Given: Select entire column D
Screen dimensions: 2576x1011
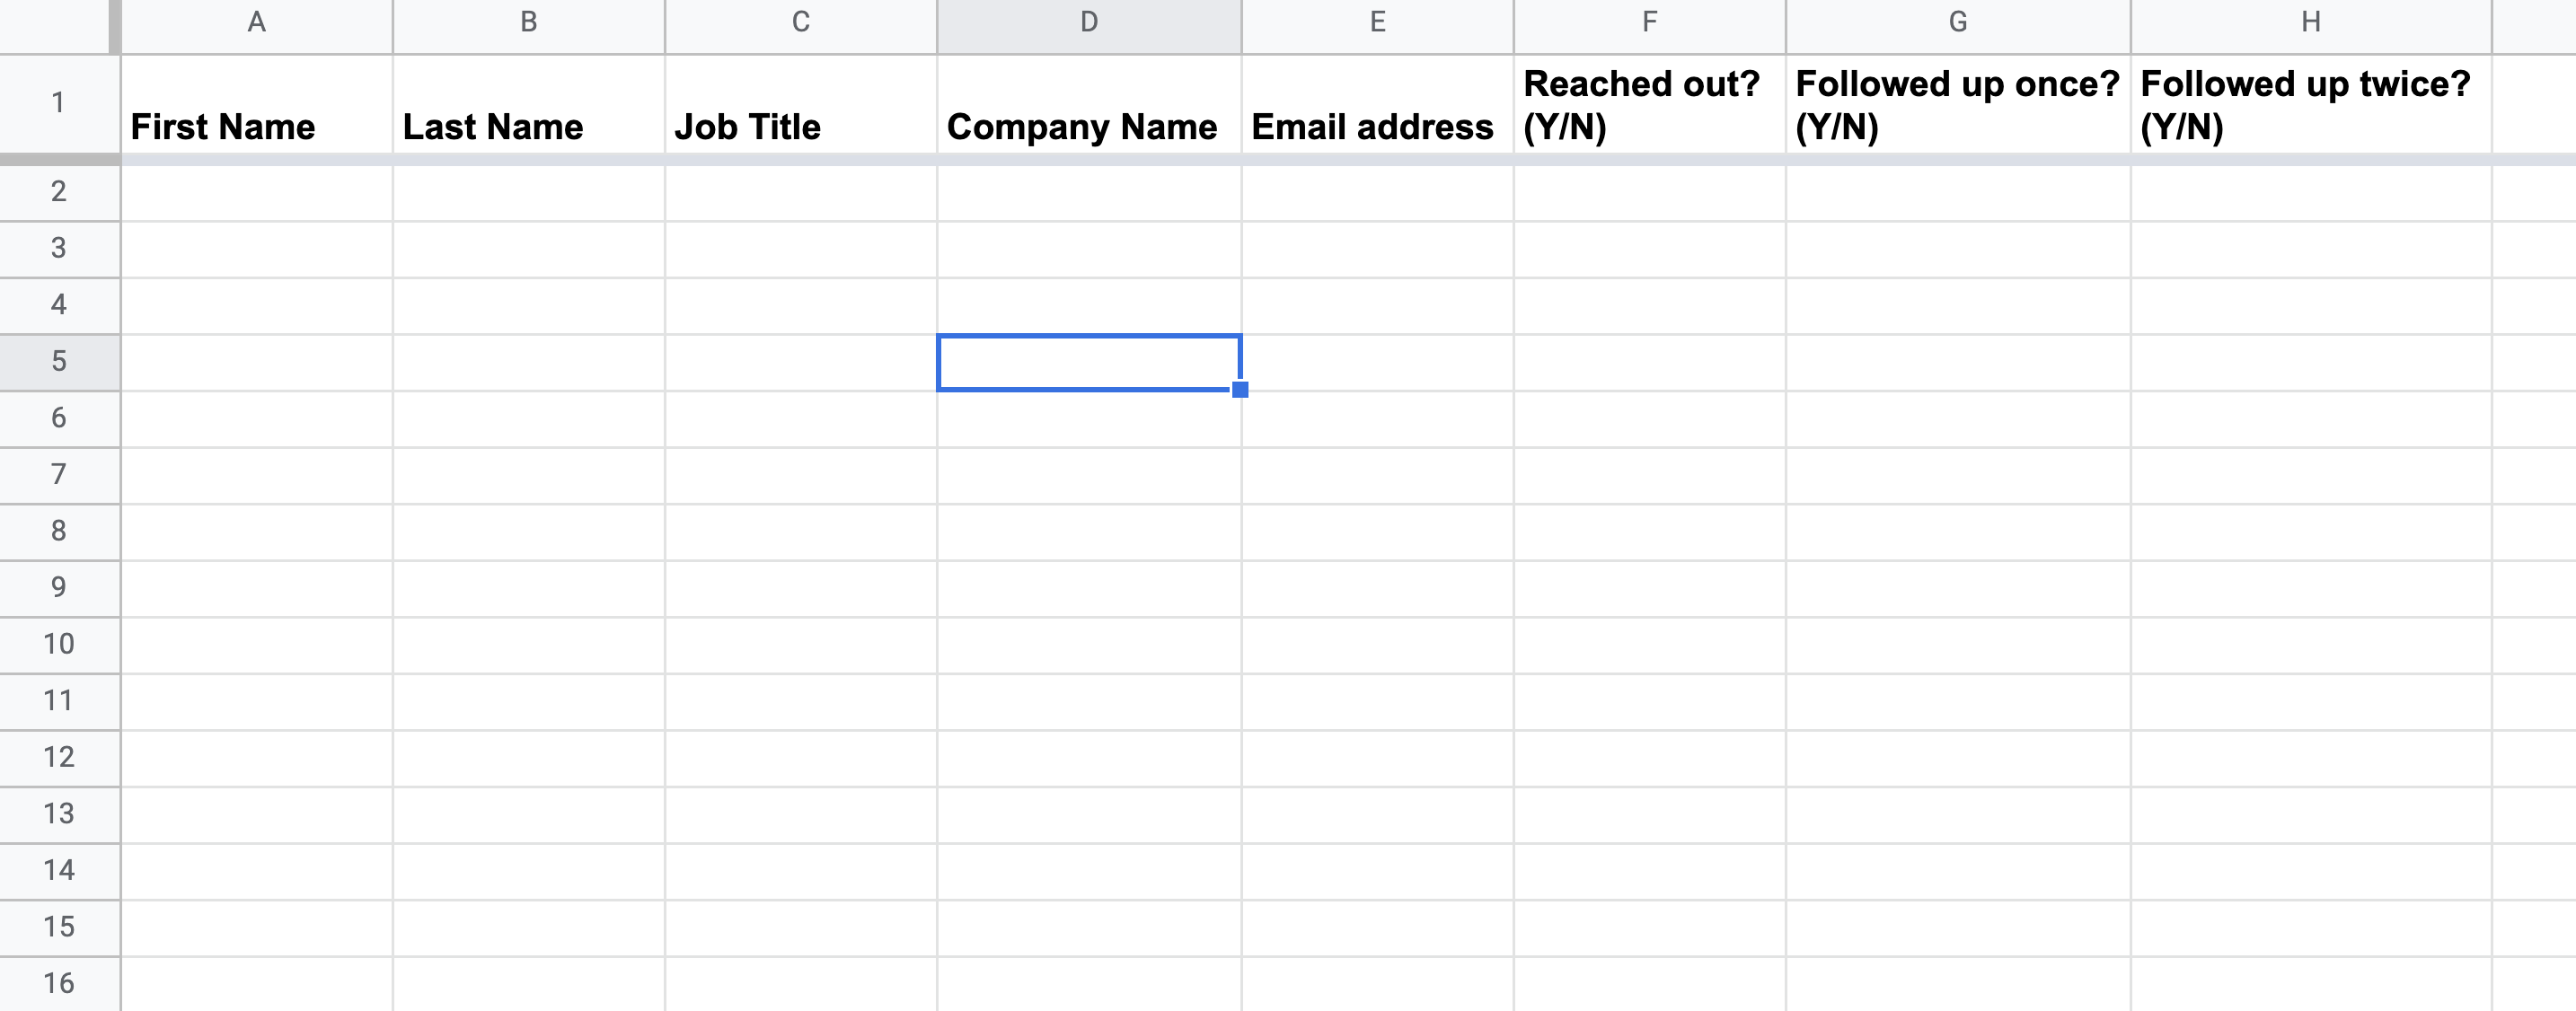Looking at the screenshot, I should pos(1087,22).
